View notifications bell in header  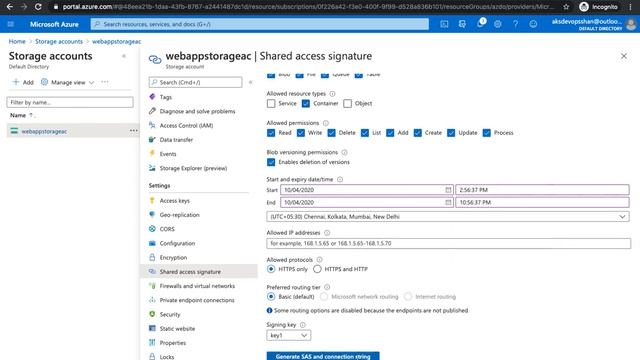pos(480,23)
